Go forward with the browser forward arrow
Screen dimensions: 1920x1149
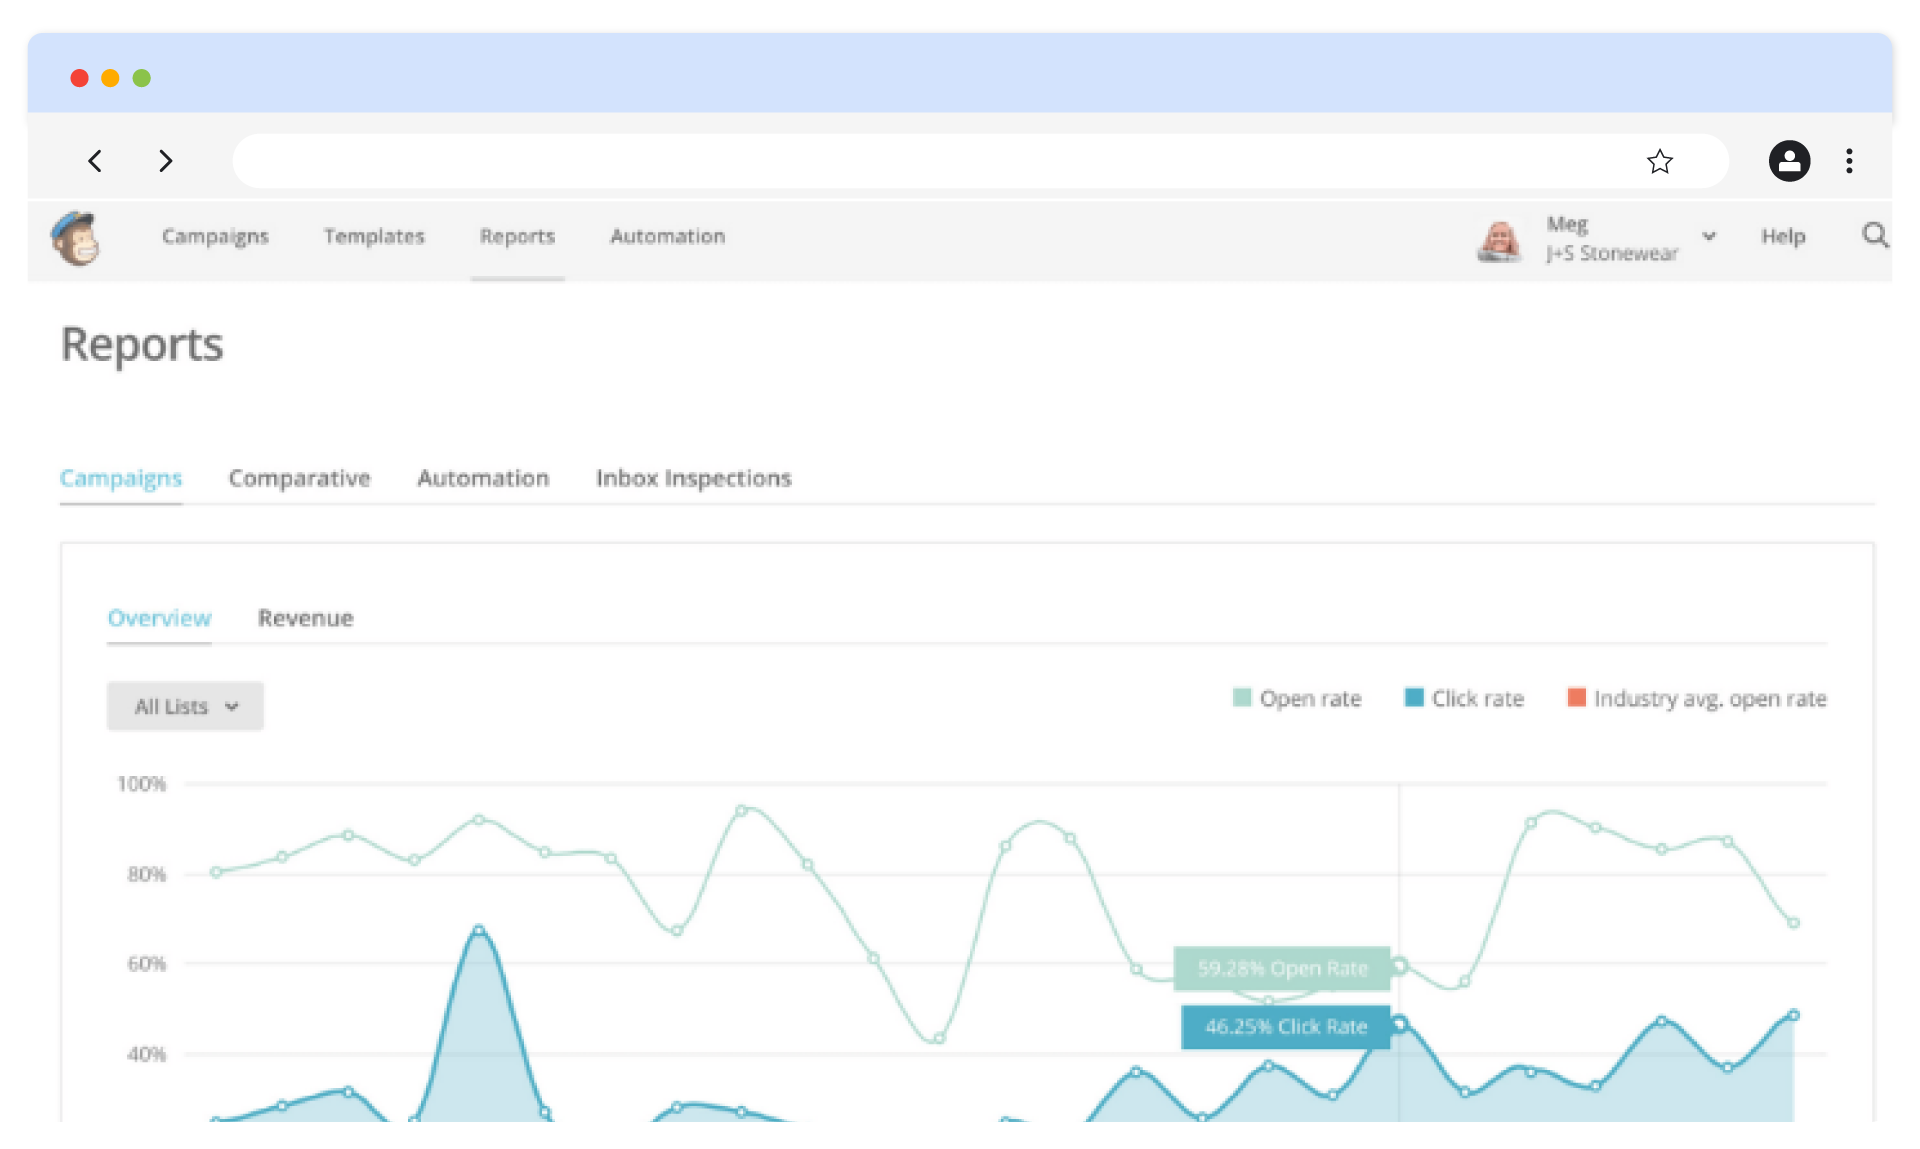tap(166, 161)
